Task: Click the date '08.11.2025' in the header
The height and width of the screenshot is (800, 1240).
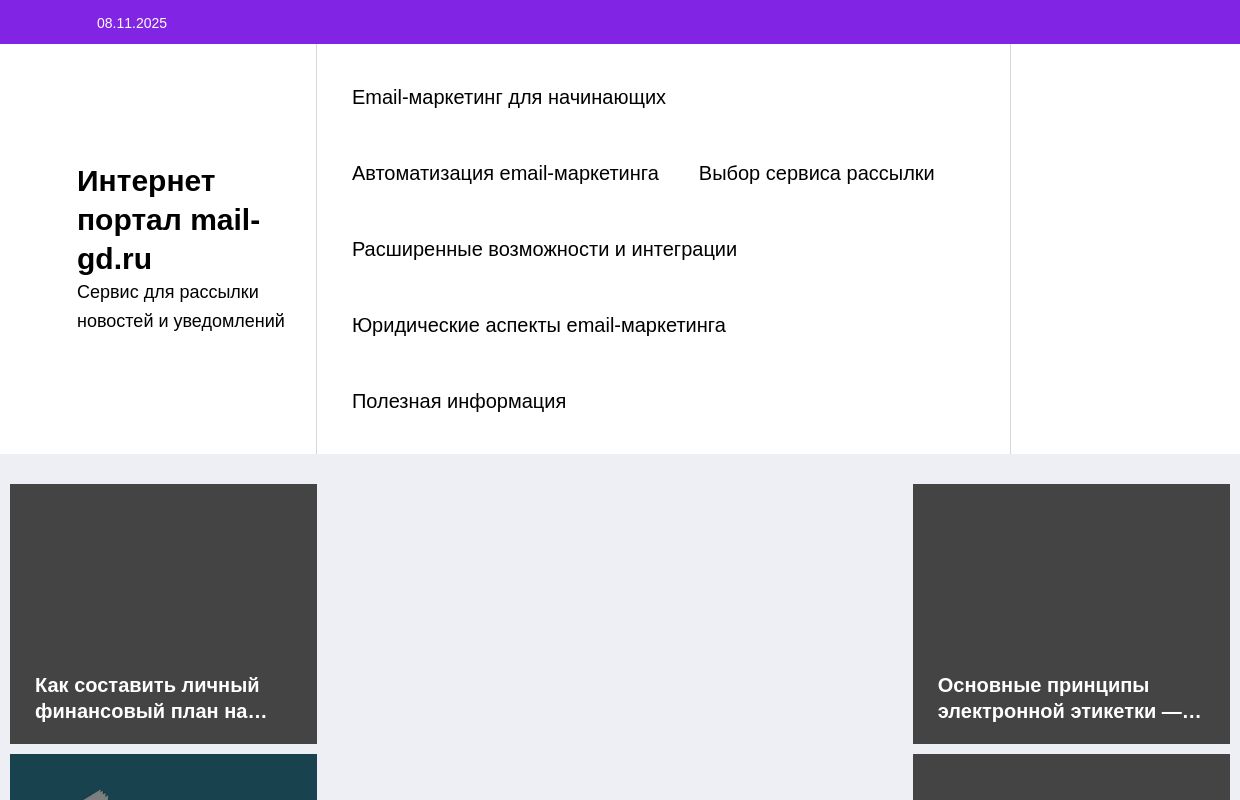Action: point(132,23)
